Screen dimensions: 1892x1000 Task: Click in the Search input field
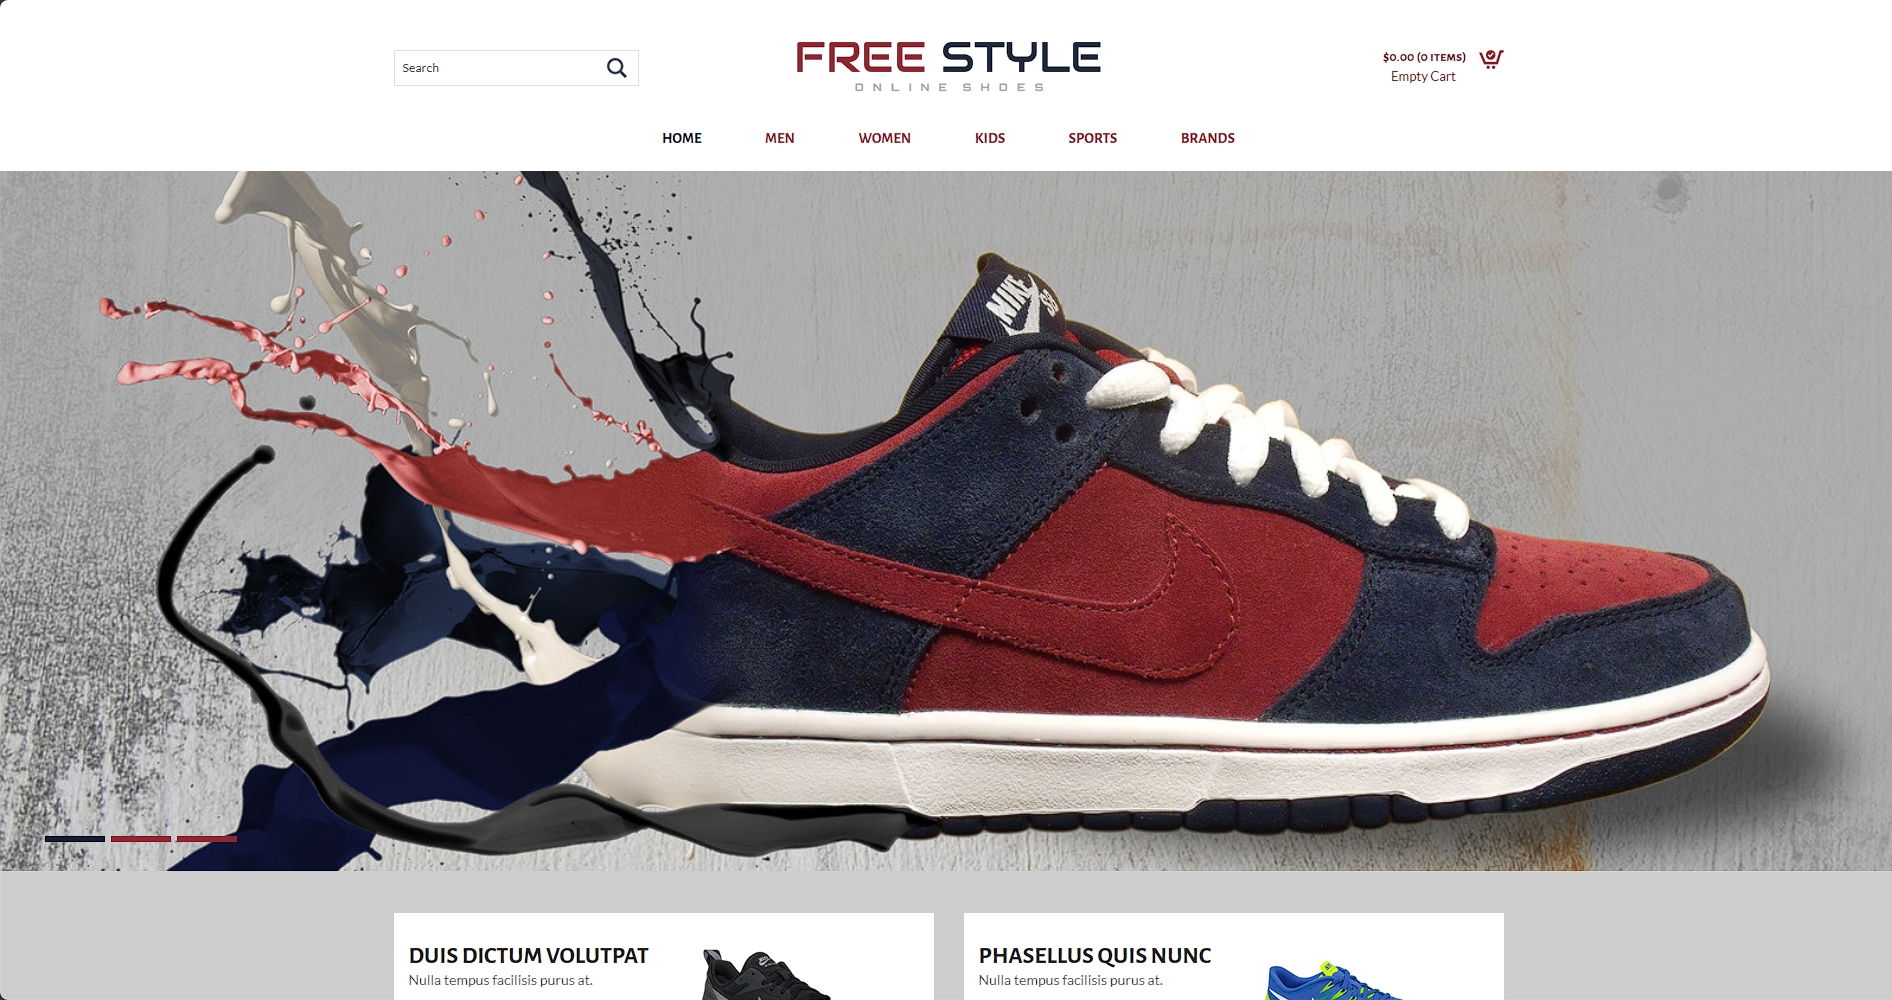(x=498, y=68)
